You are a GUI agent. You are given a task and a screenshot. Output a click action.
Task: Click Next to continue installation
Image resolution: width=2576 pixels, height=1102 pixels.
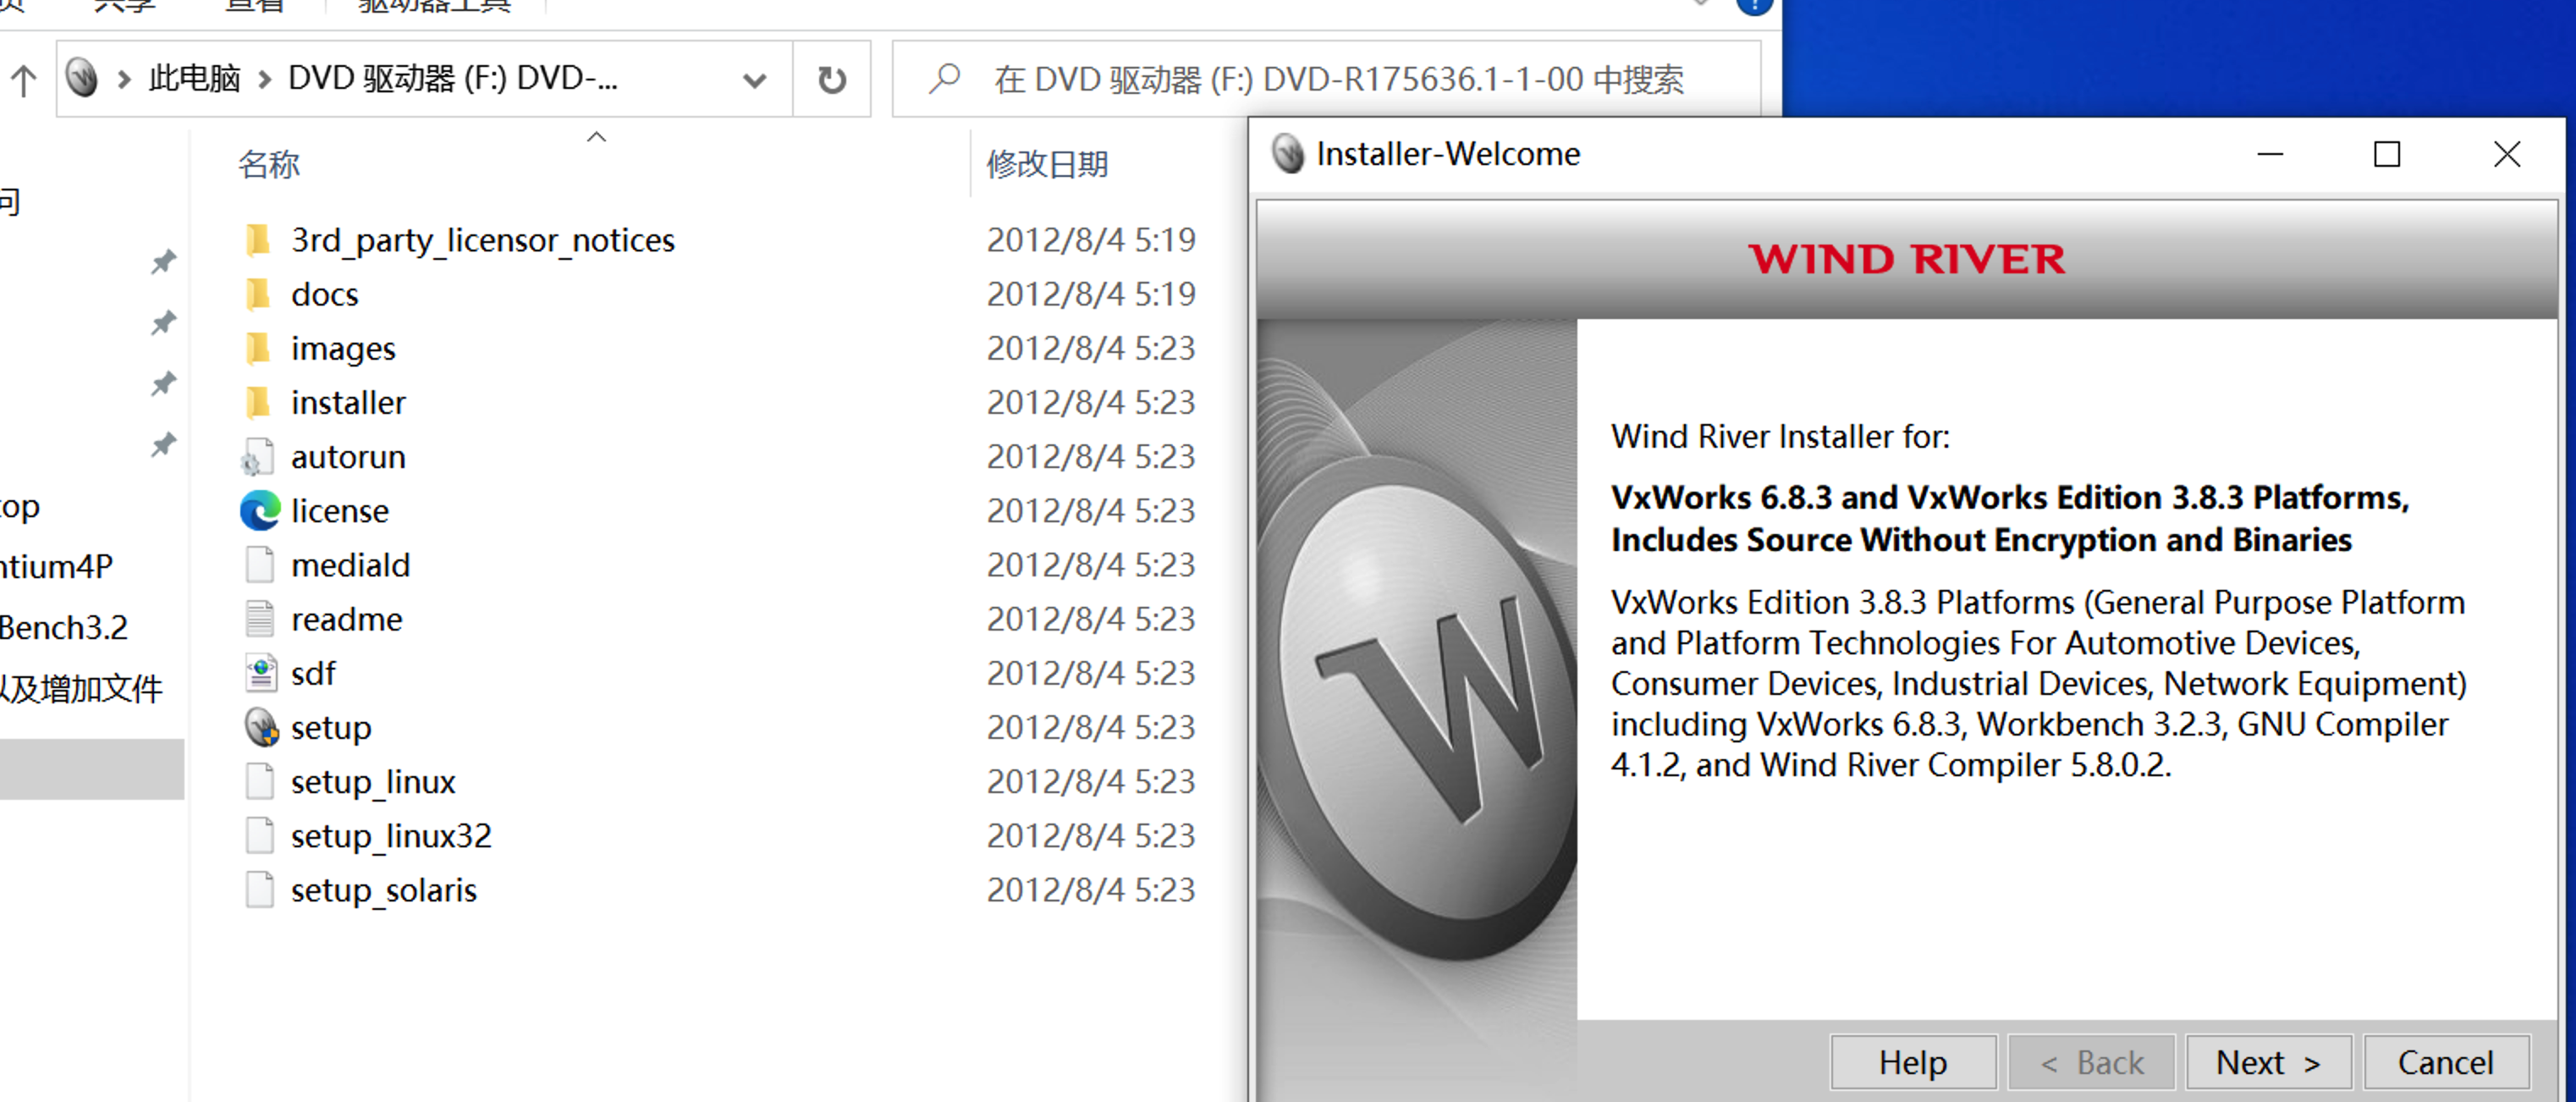coord(2268,1062)
